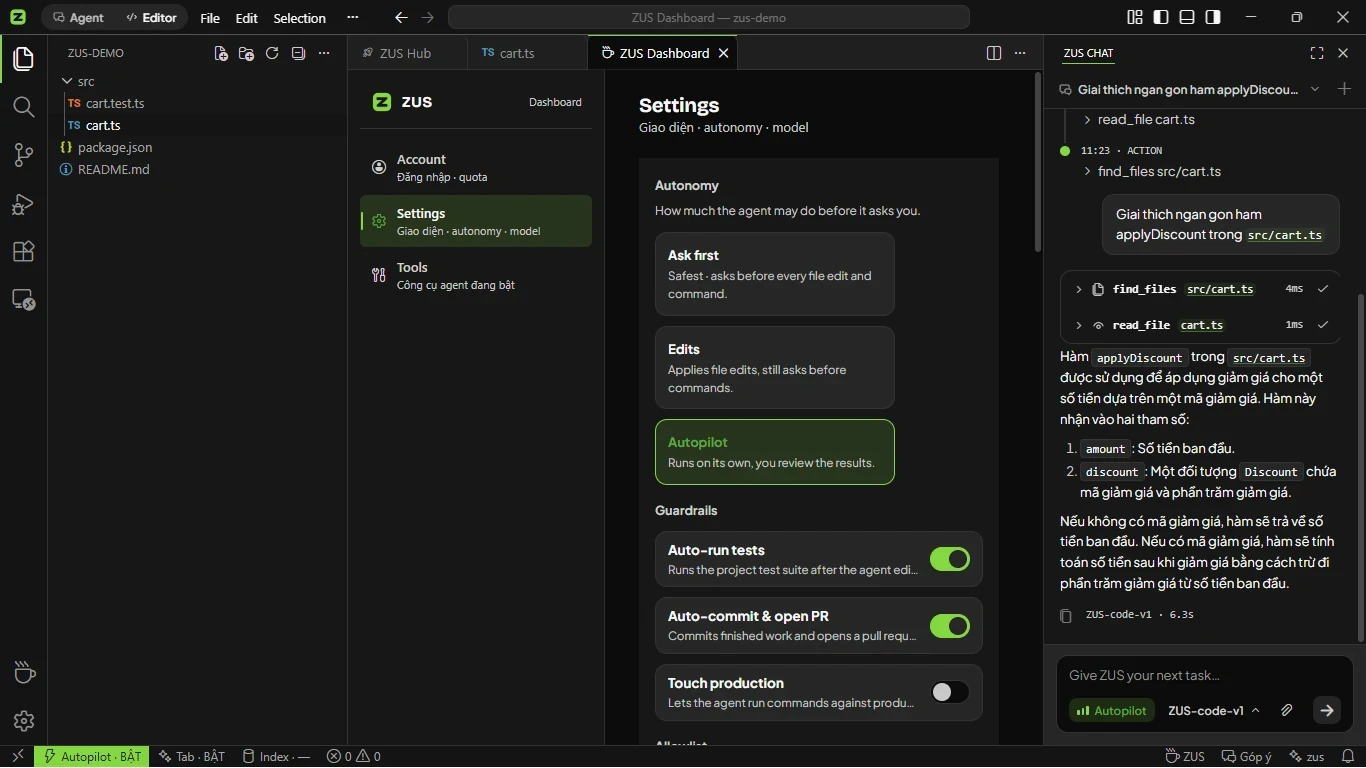Open editor more actions ellipsis

point(1020,53)
